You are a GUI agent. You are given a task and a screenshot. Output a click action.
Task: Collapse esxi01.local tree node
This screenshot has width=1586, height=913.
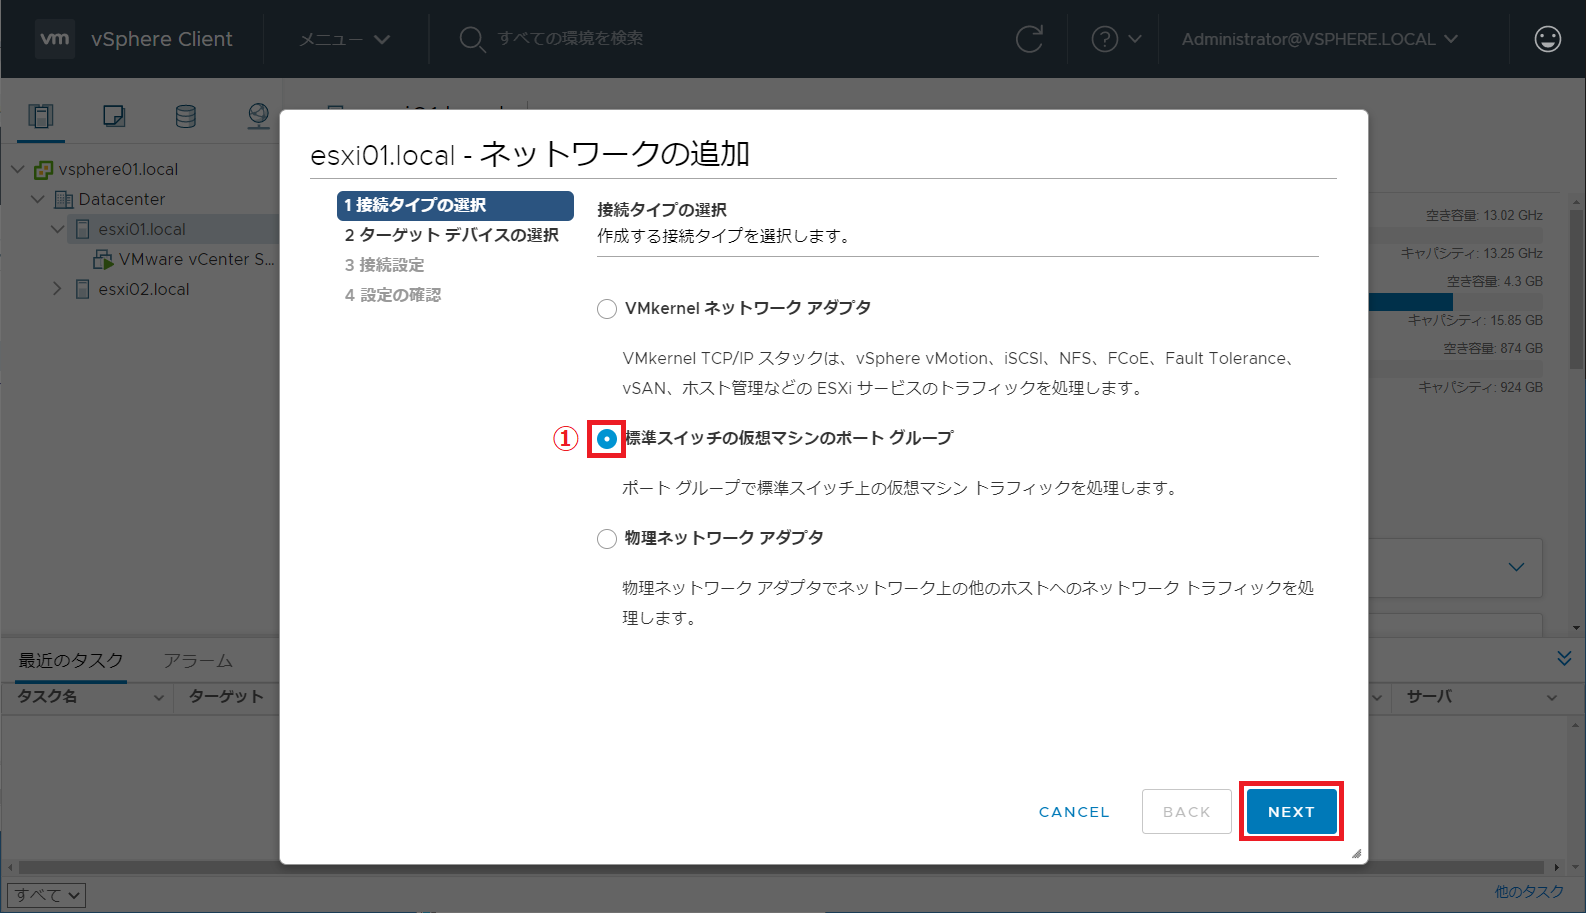click(57, 229)
